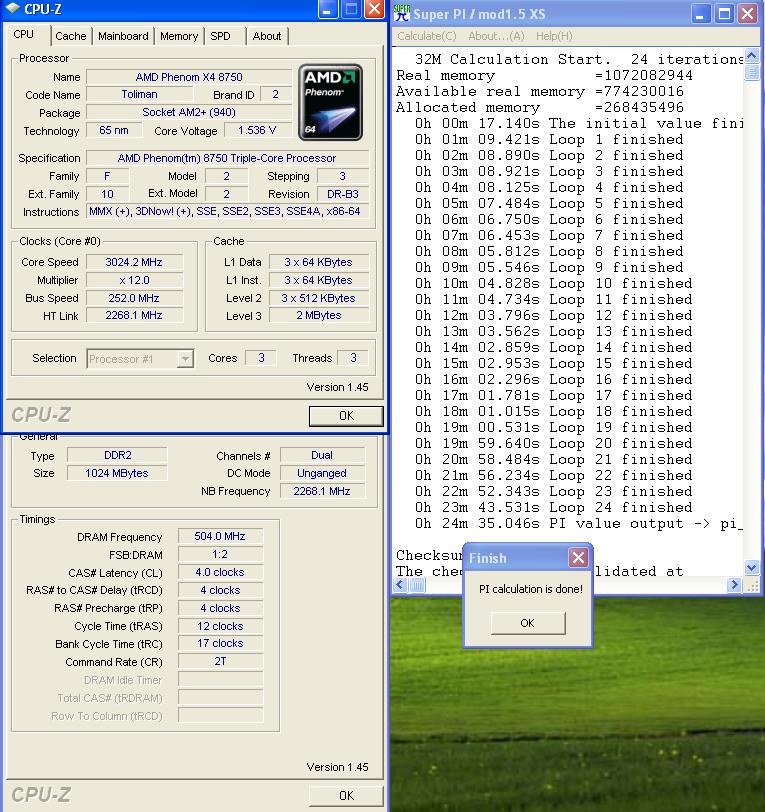The width and height of the screenshot is (765, 812).
Task: Click the scroll down arrow in Super PI
Action: click(752, 568)
